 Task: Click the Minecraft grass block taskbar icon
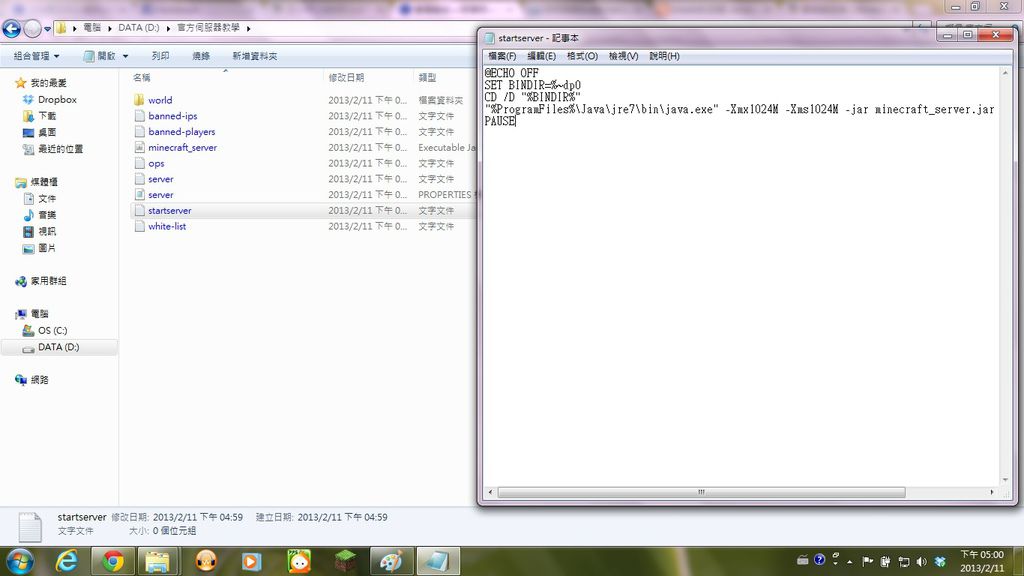345,561
